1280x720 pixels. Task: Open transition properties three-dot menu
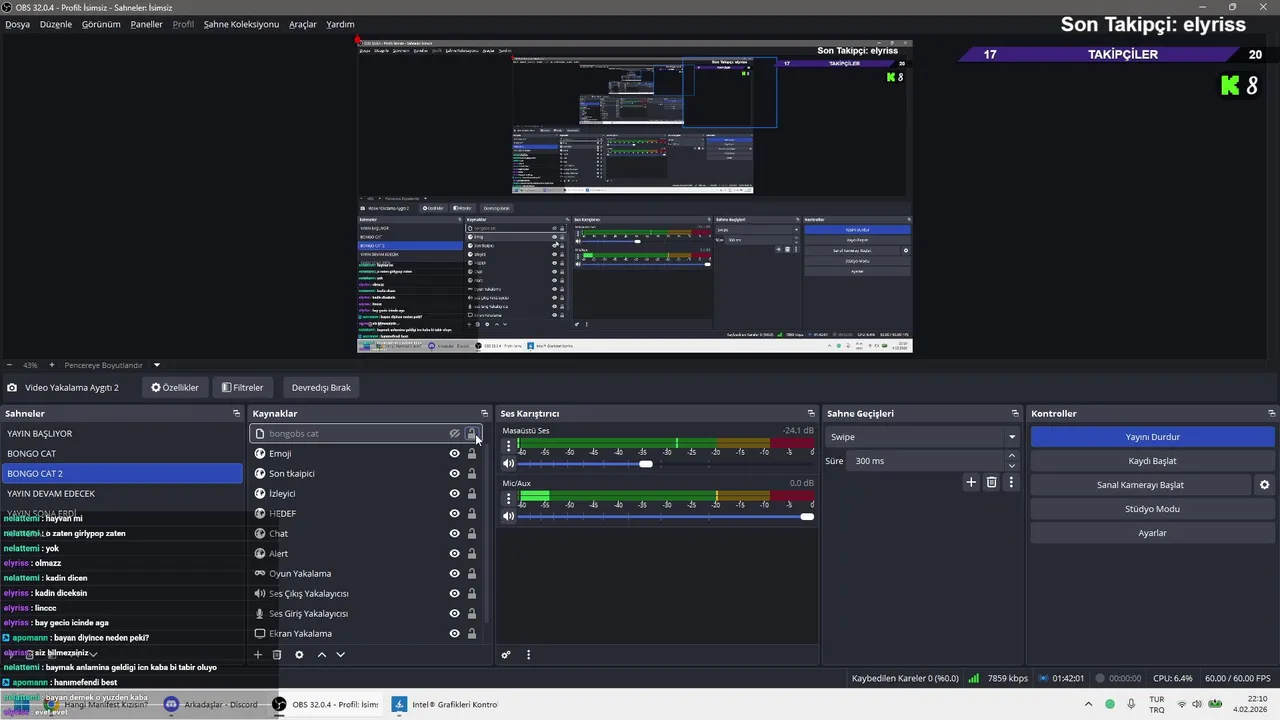click(x=1011, y=482)
